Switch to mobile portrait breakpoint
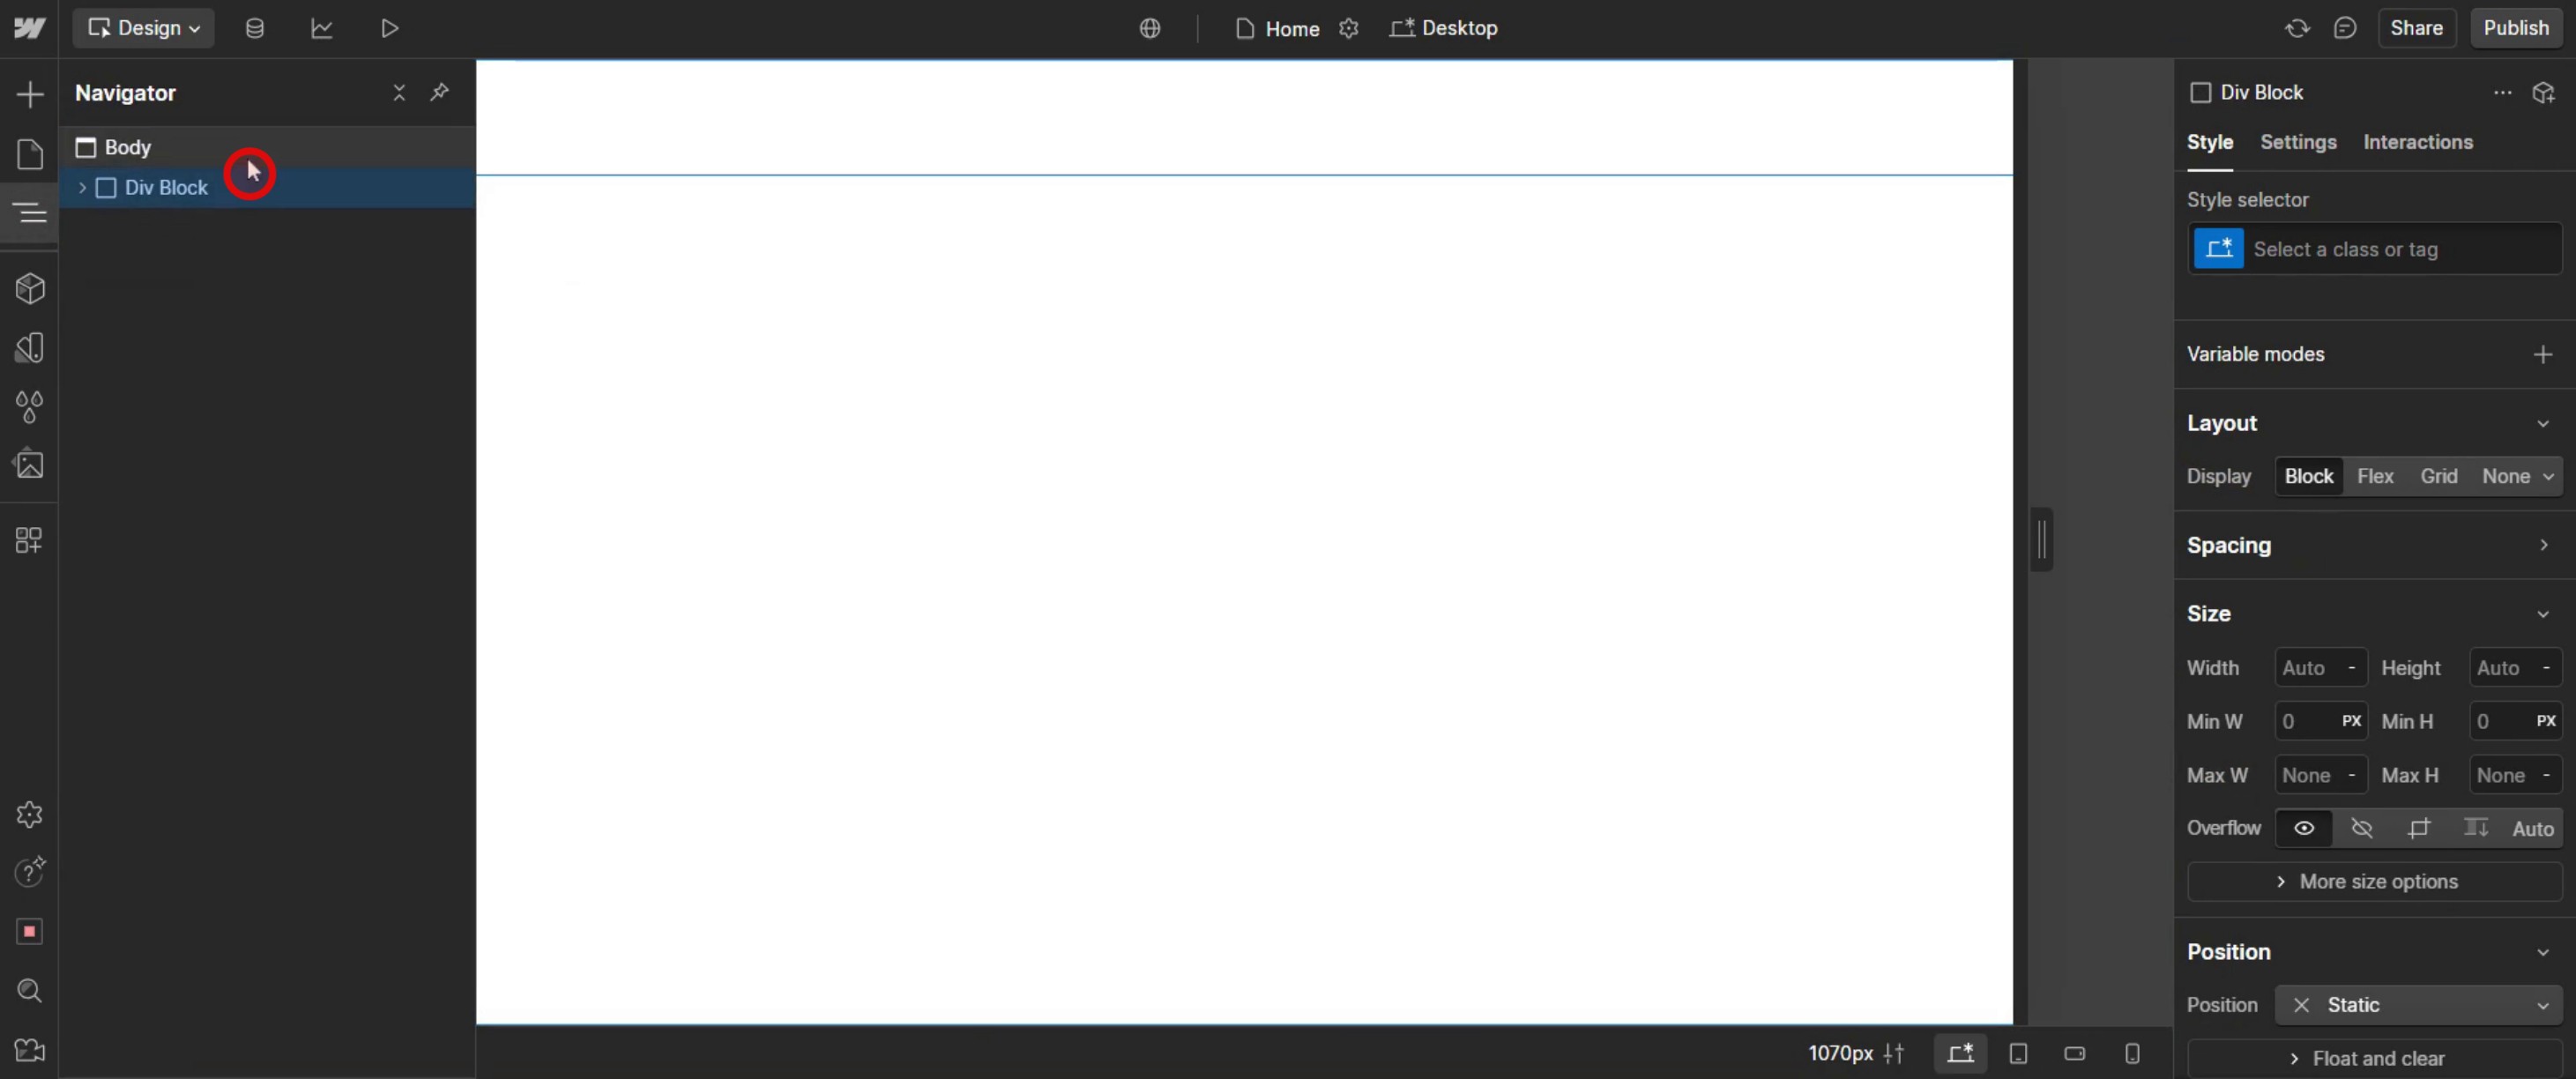Image resolution: width=2576 pixels, height=1079 pixels. click(2132, 1053)
